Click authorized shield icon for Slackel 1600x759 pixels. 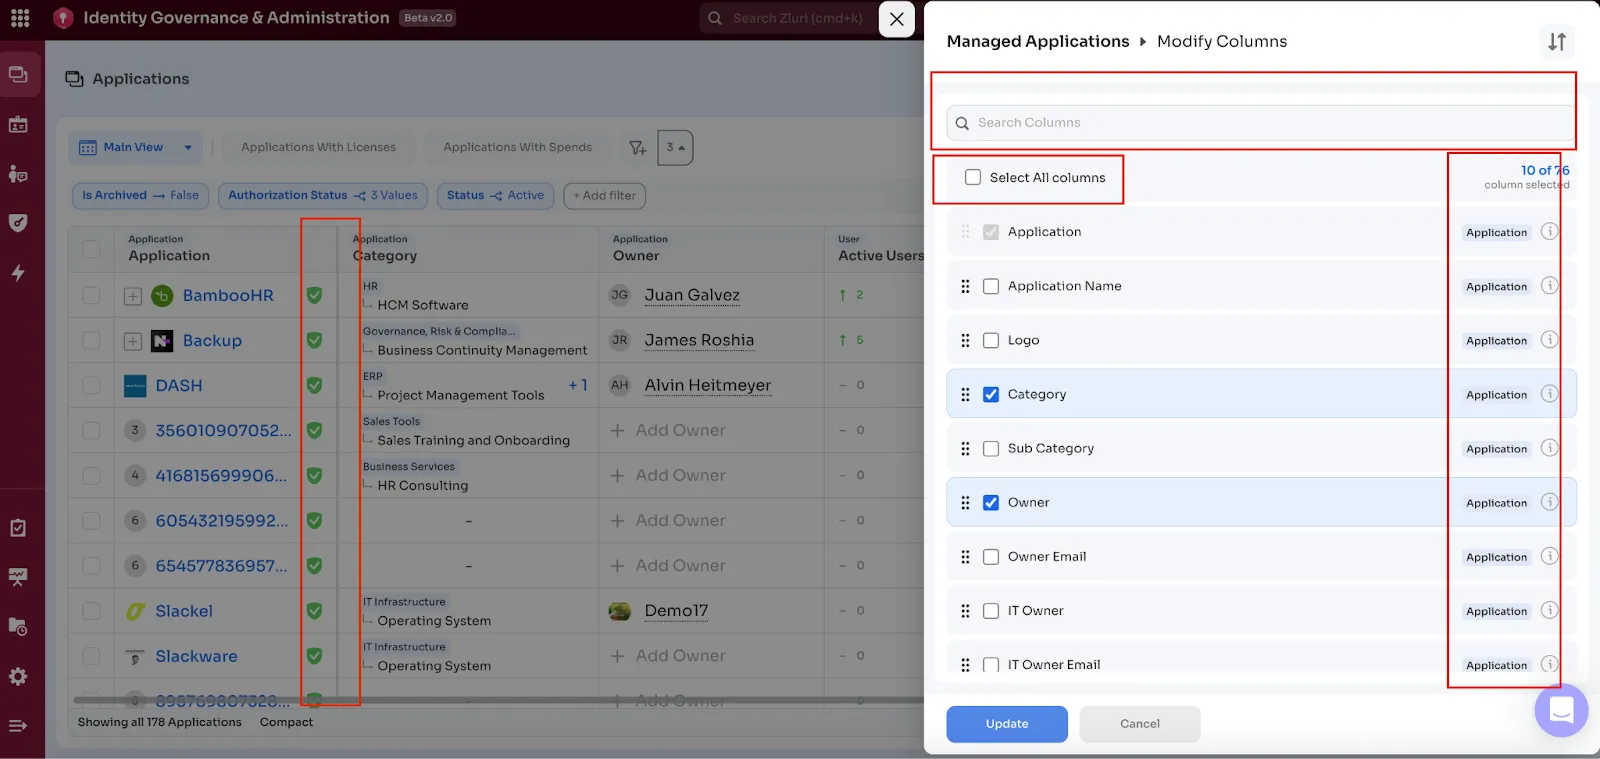314,610
